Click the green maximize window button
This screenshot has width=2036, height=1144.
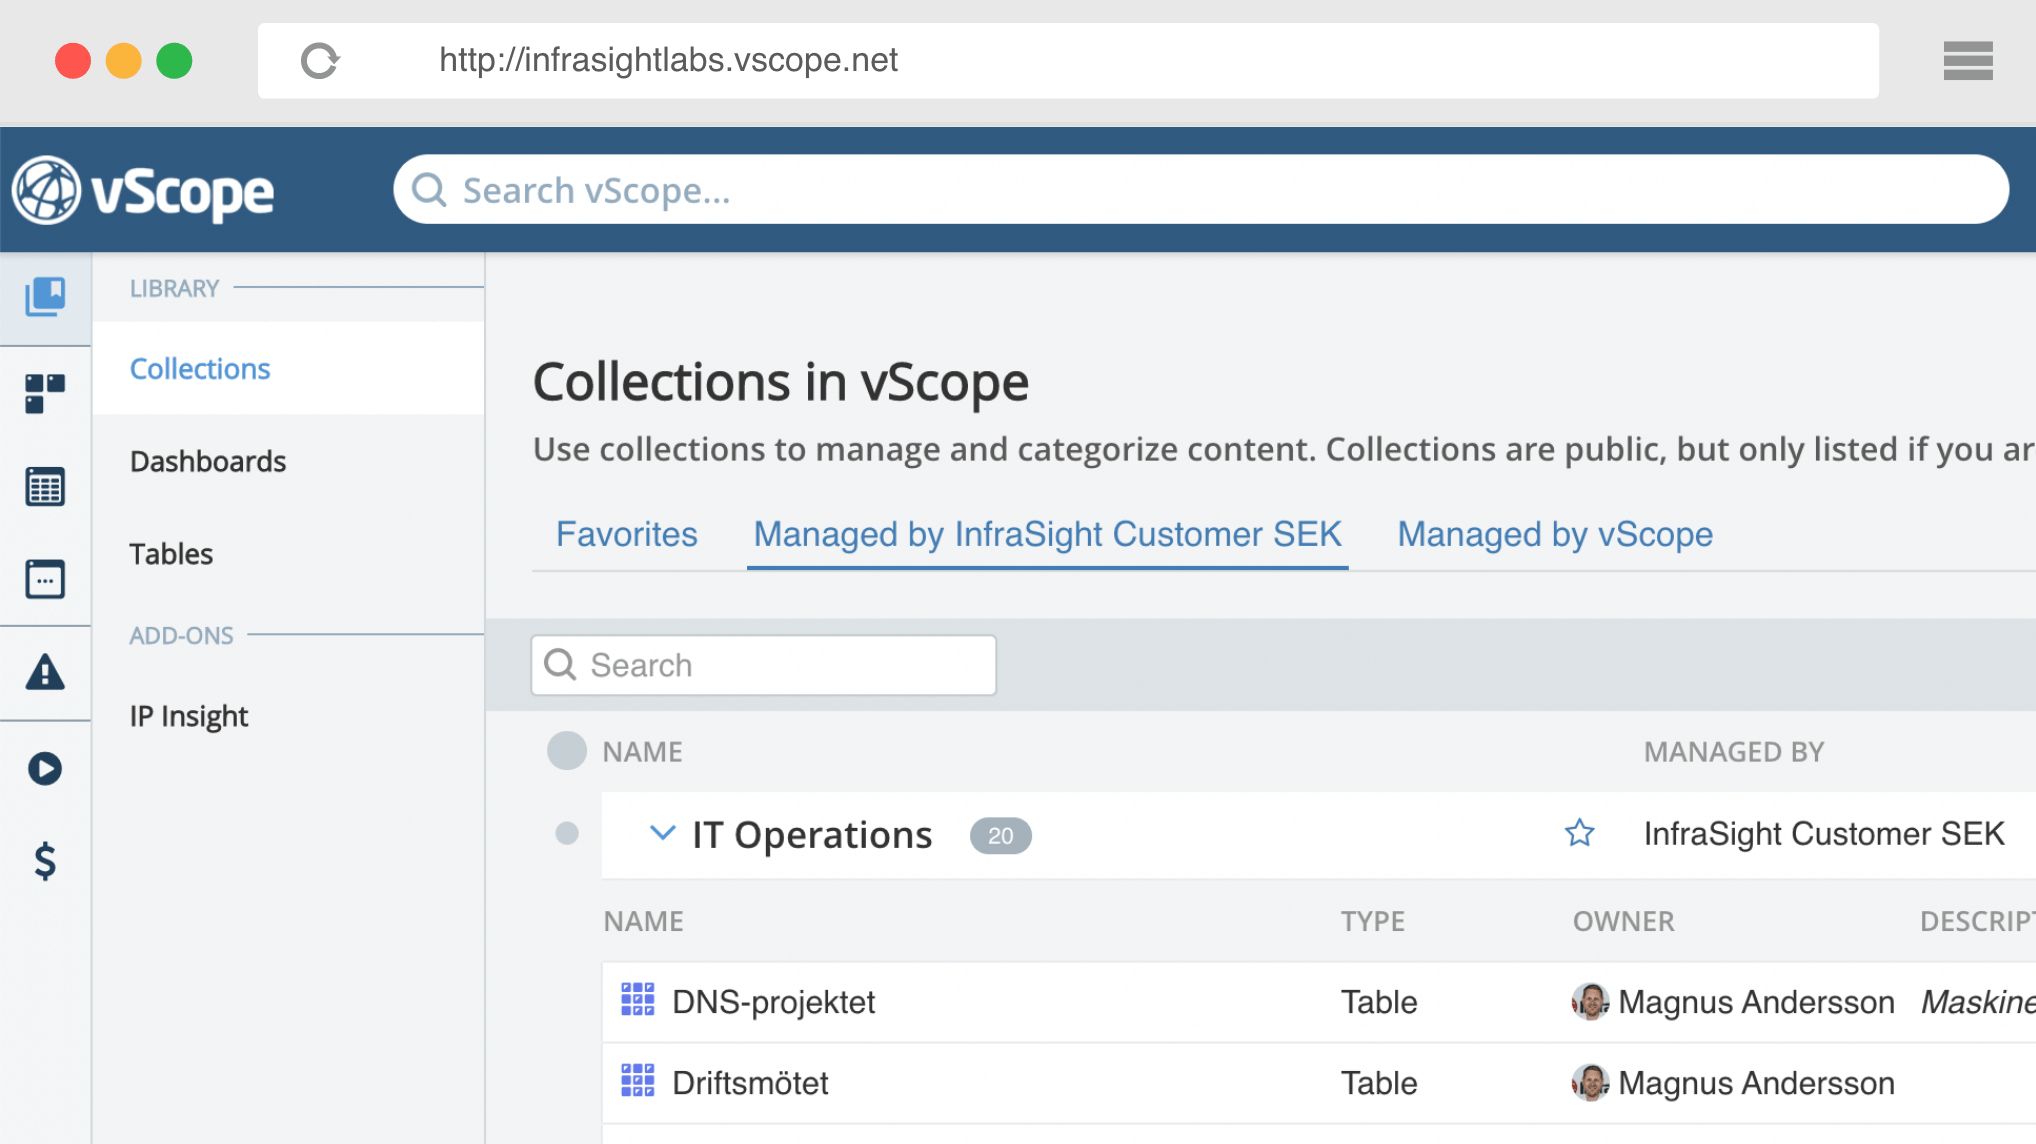tap(174, 61)
